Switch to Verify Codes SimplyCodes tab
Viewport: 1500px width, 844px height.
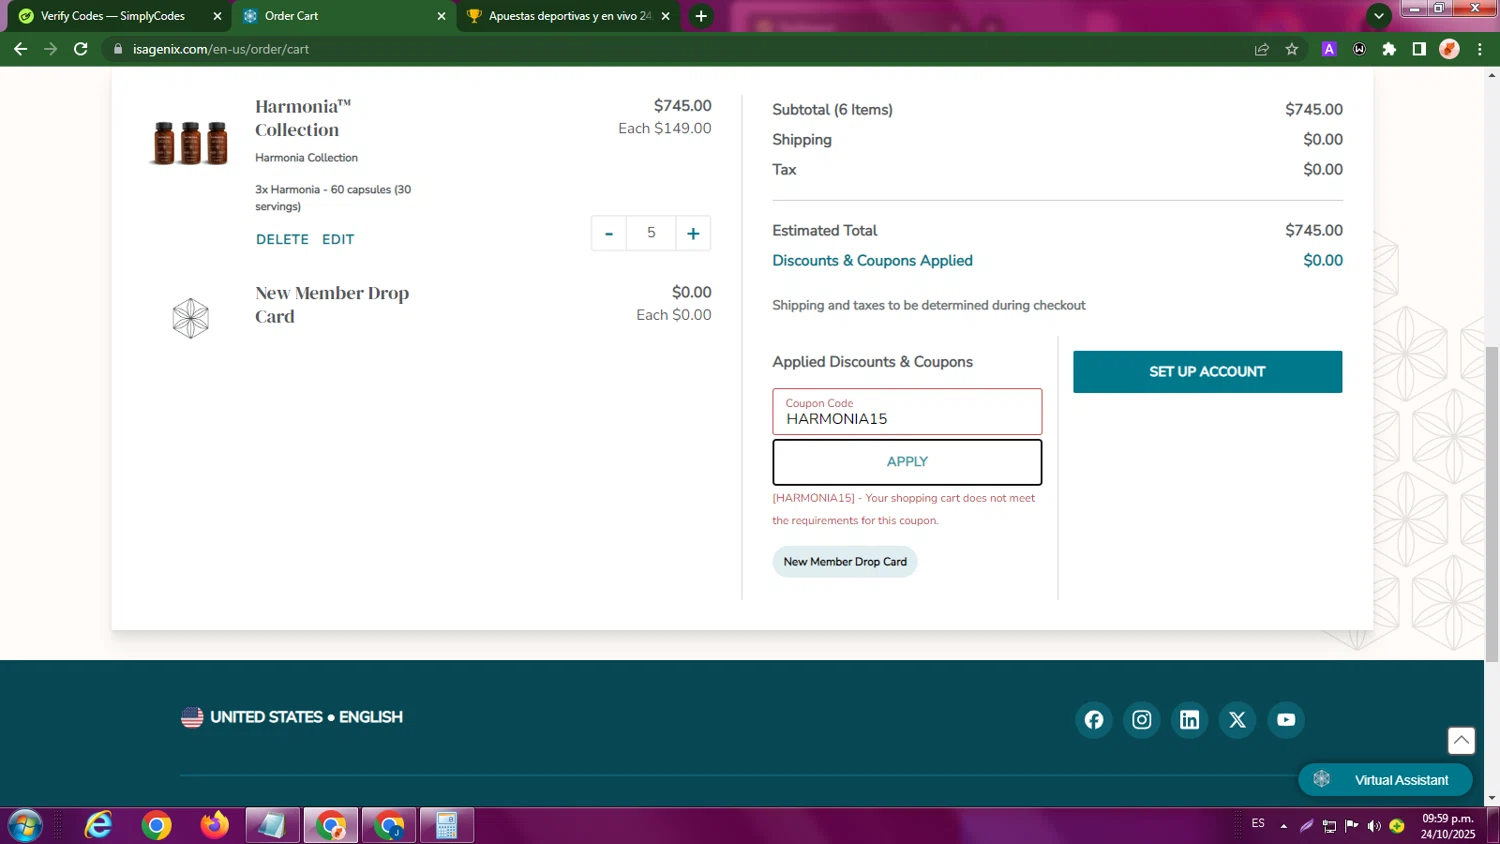[112, 16]
